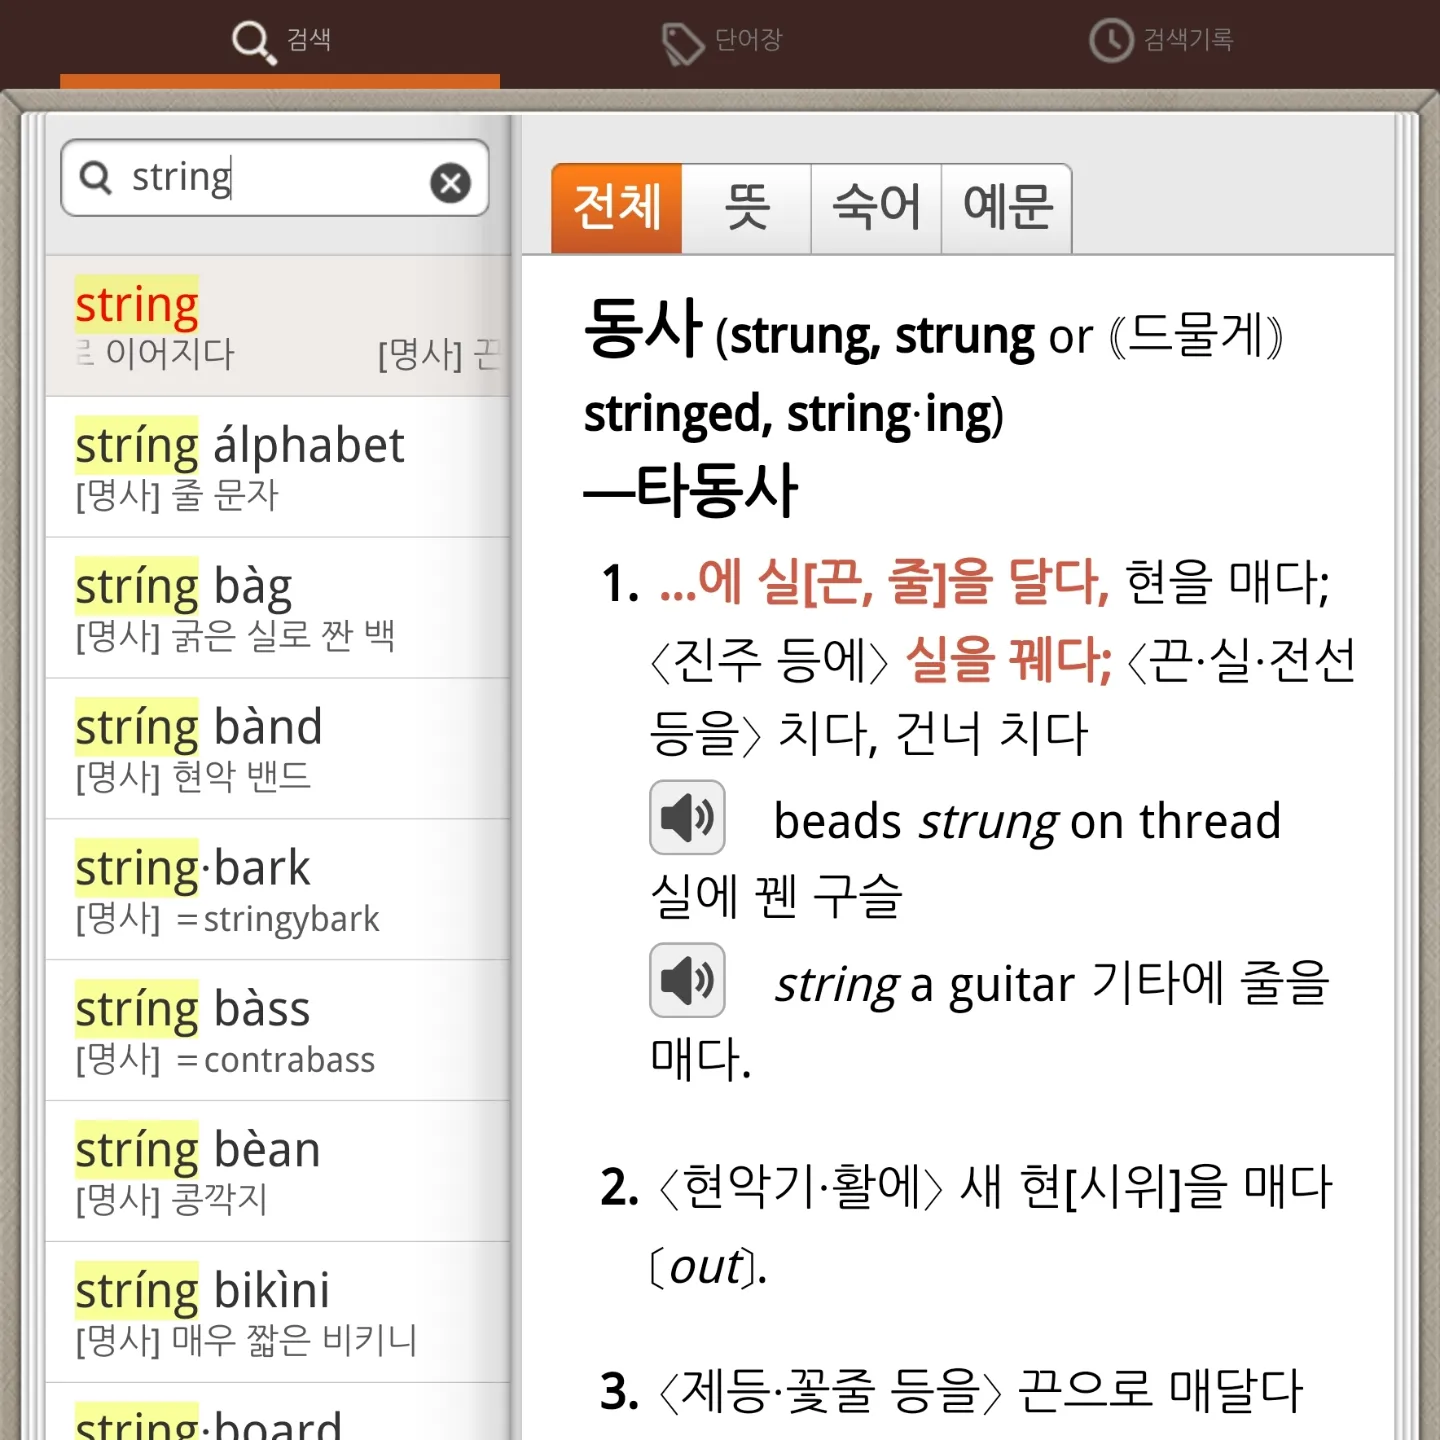The height and width of the screenshot is (1440, 1440).
Task: Clear the search field with X button
Action: pyautogui.click(x=450, y=183)
